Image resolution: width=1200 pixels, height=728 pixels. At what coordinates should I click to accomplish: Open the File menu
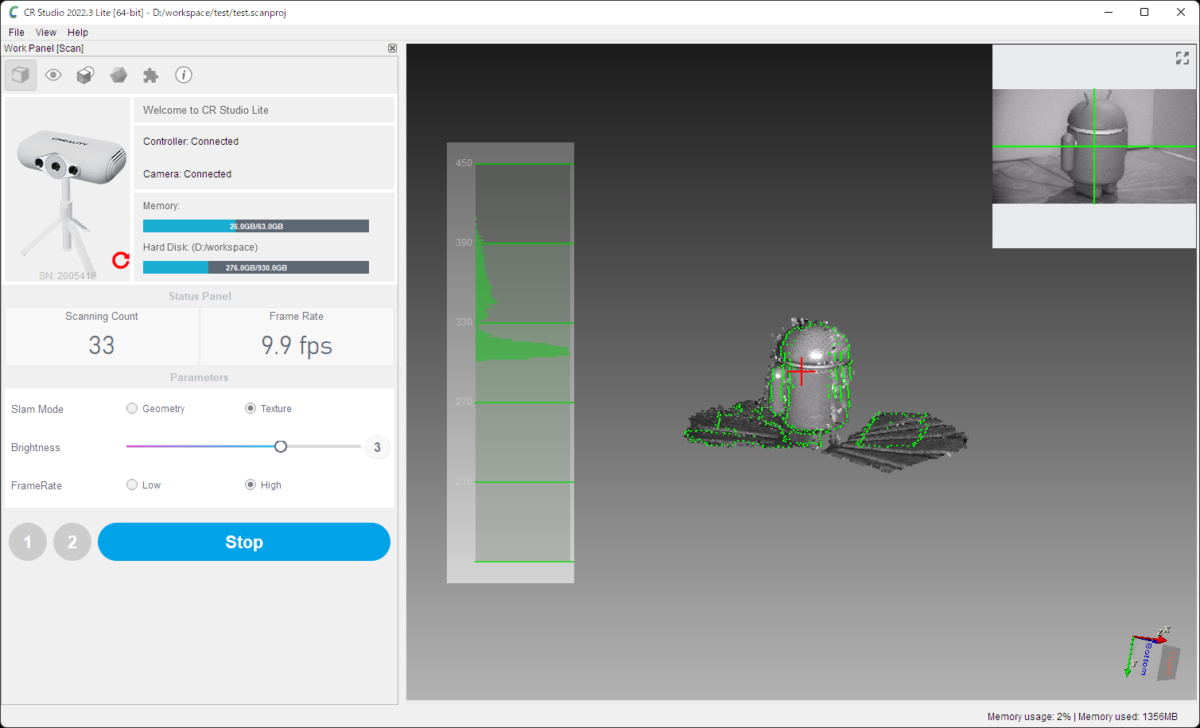click(x=16, y=32)
